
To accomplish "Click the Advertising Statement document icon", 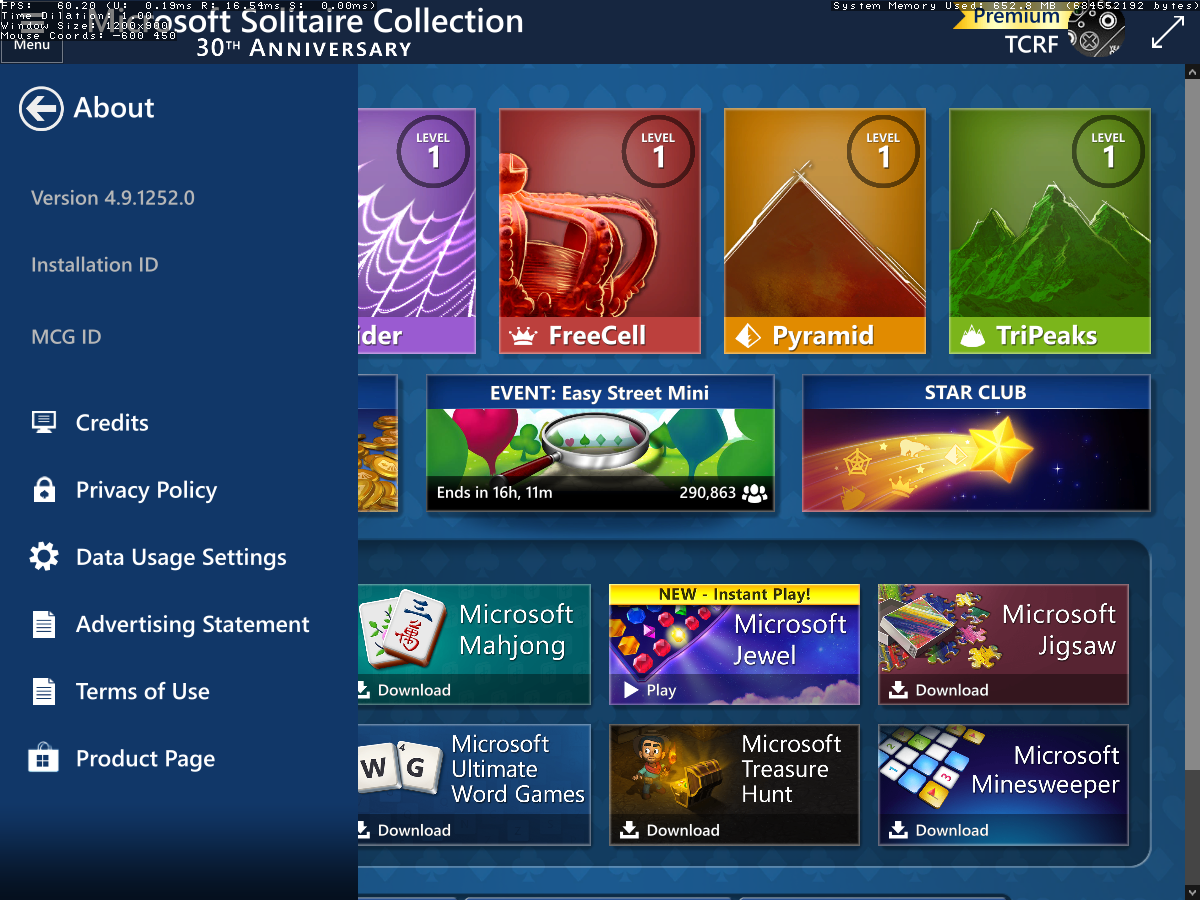I will click(44, 624).
